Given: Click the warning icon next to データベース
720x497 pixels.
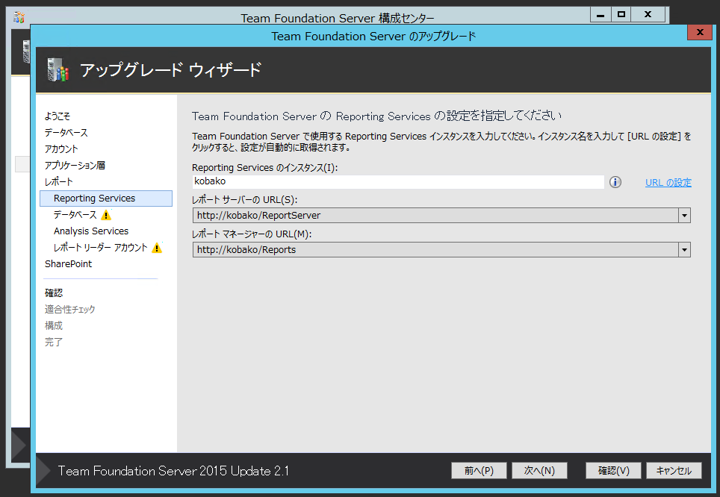Looking at the screenshot, I should click(106, 215).
